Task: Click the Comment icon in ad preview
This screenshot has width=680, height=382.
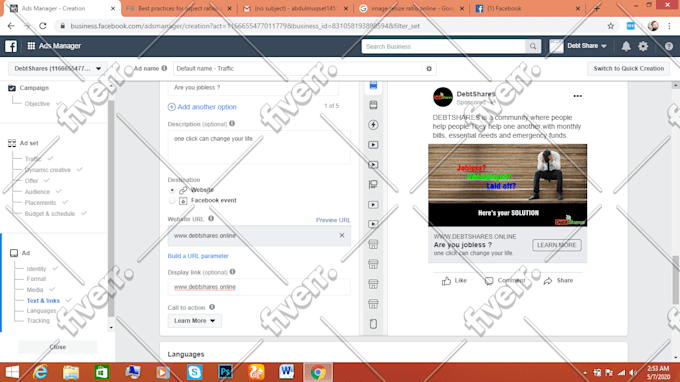Action: [489, 281]
